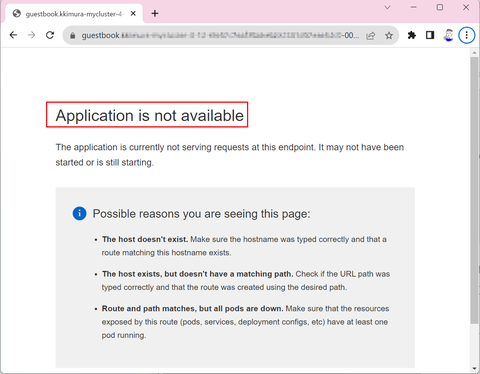Screen dimensions: 480x374
Task: Click the 'Application is not available' heading
Action: (150, 116)
